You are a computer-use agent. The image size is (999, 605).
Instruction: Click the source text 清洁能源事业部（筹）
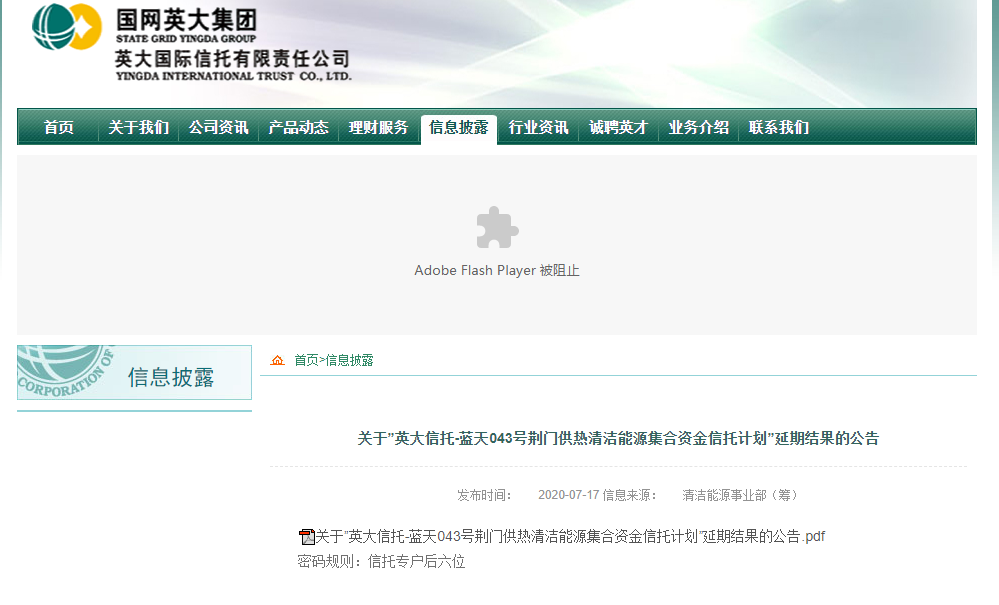[x=740, y=495]
